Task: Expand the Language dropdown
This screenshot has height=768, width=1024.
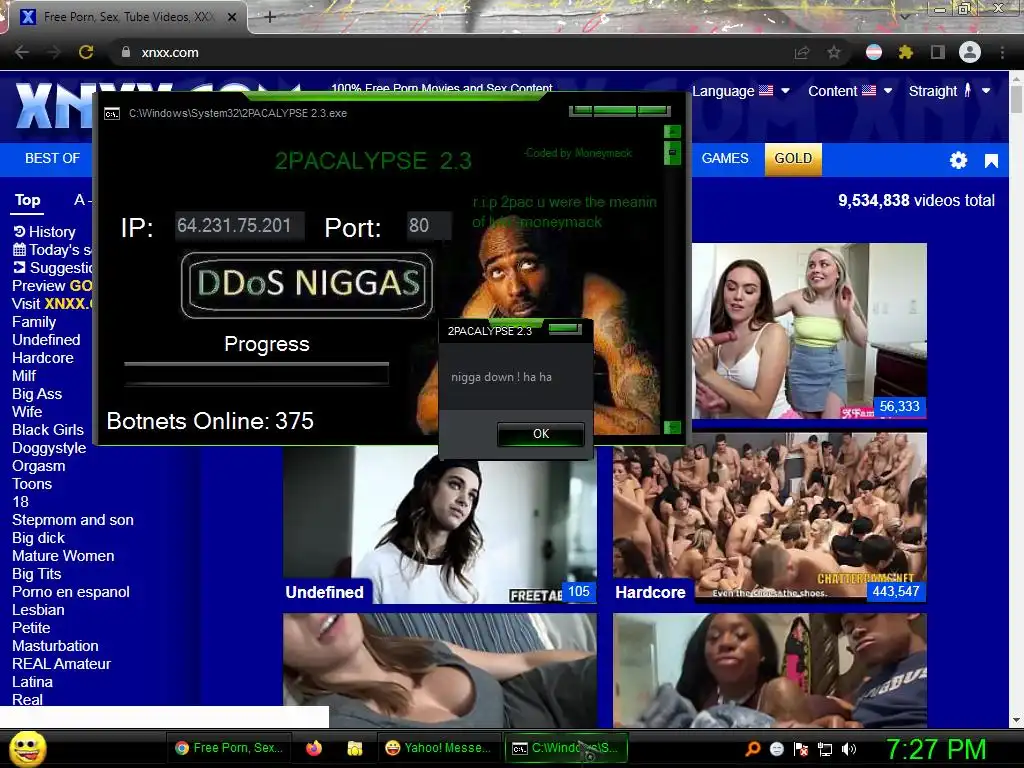Action: [741, 91]
